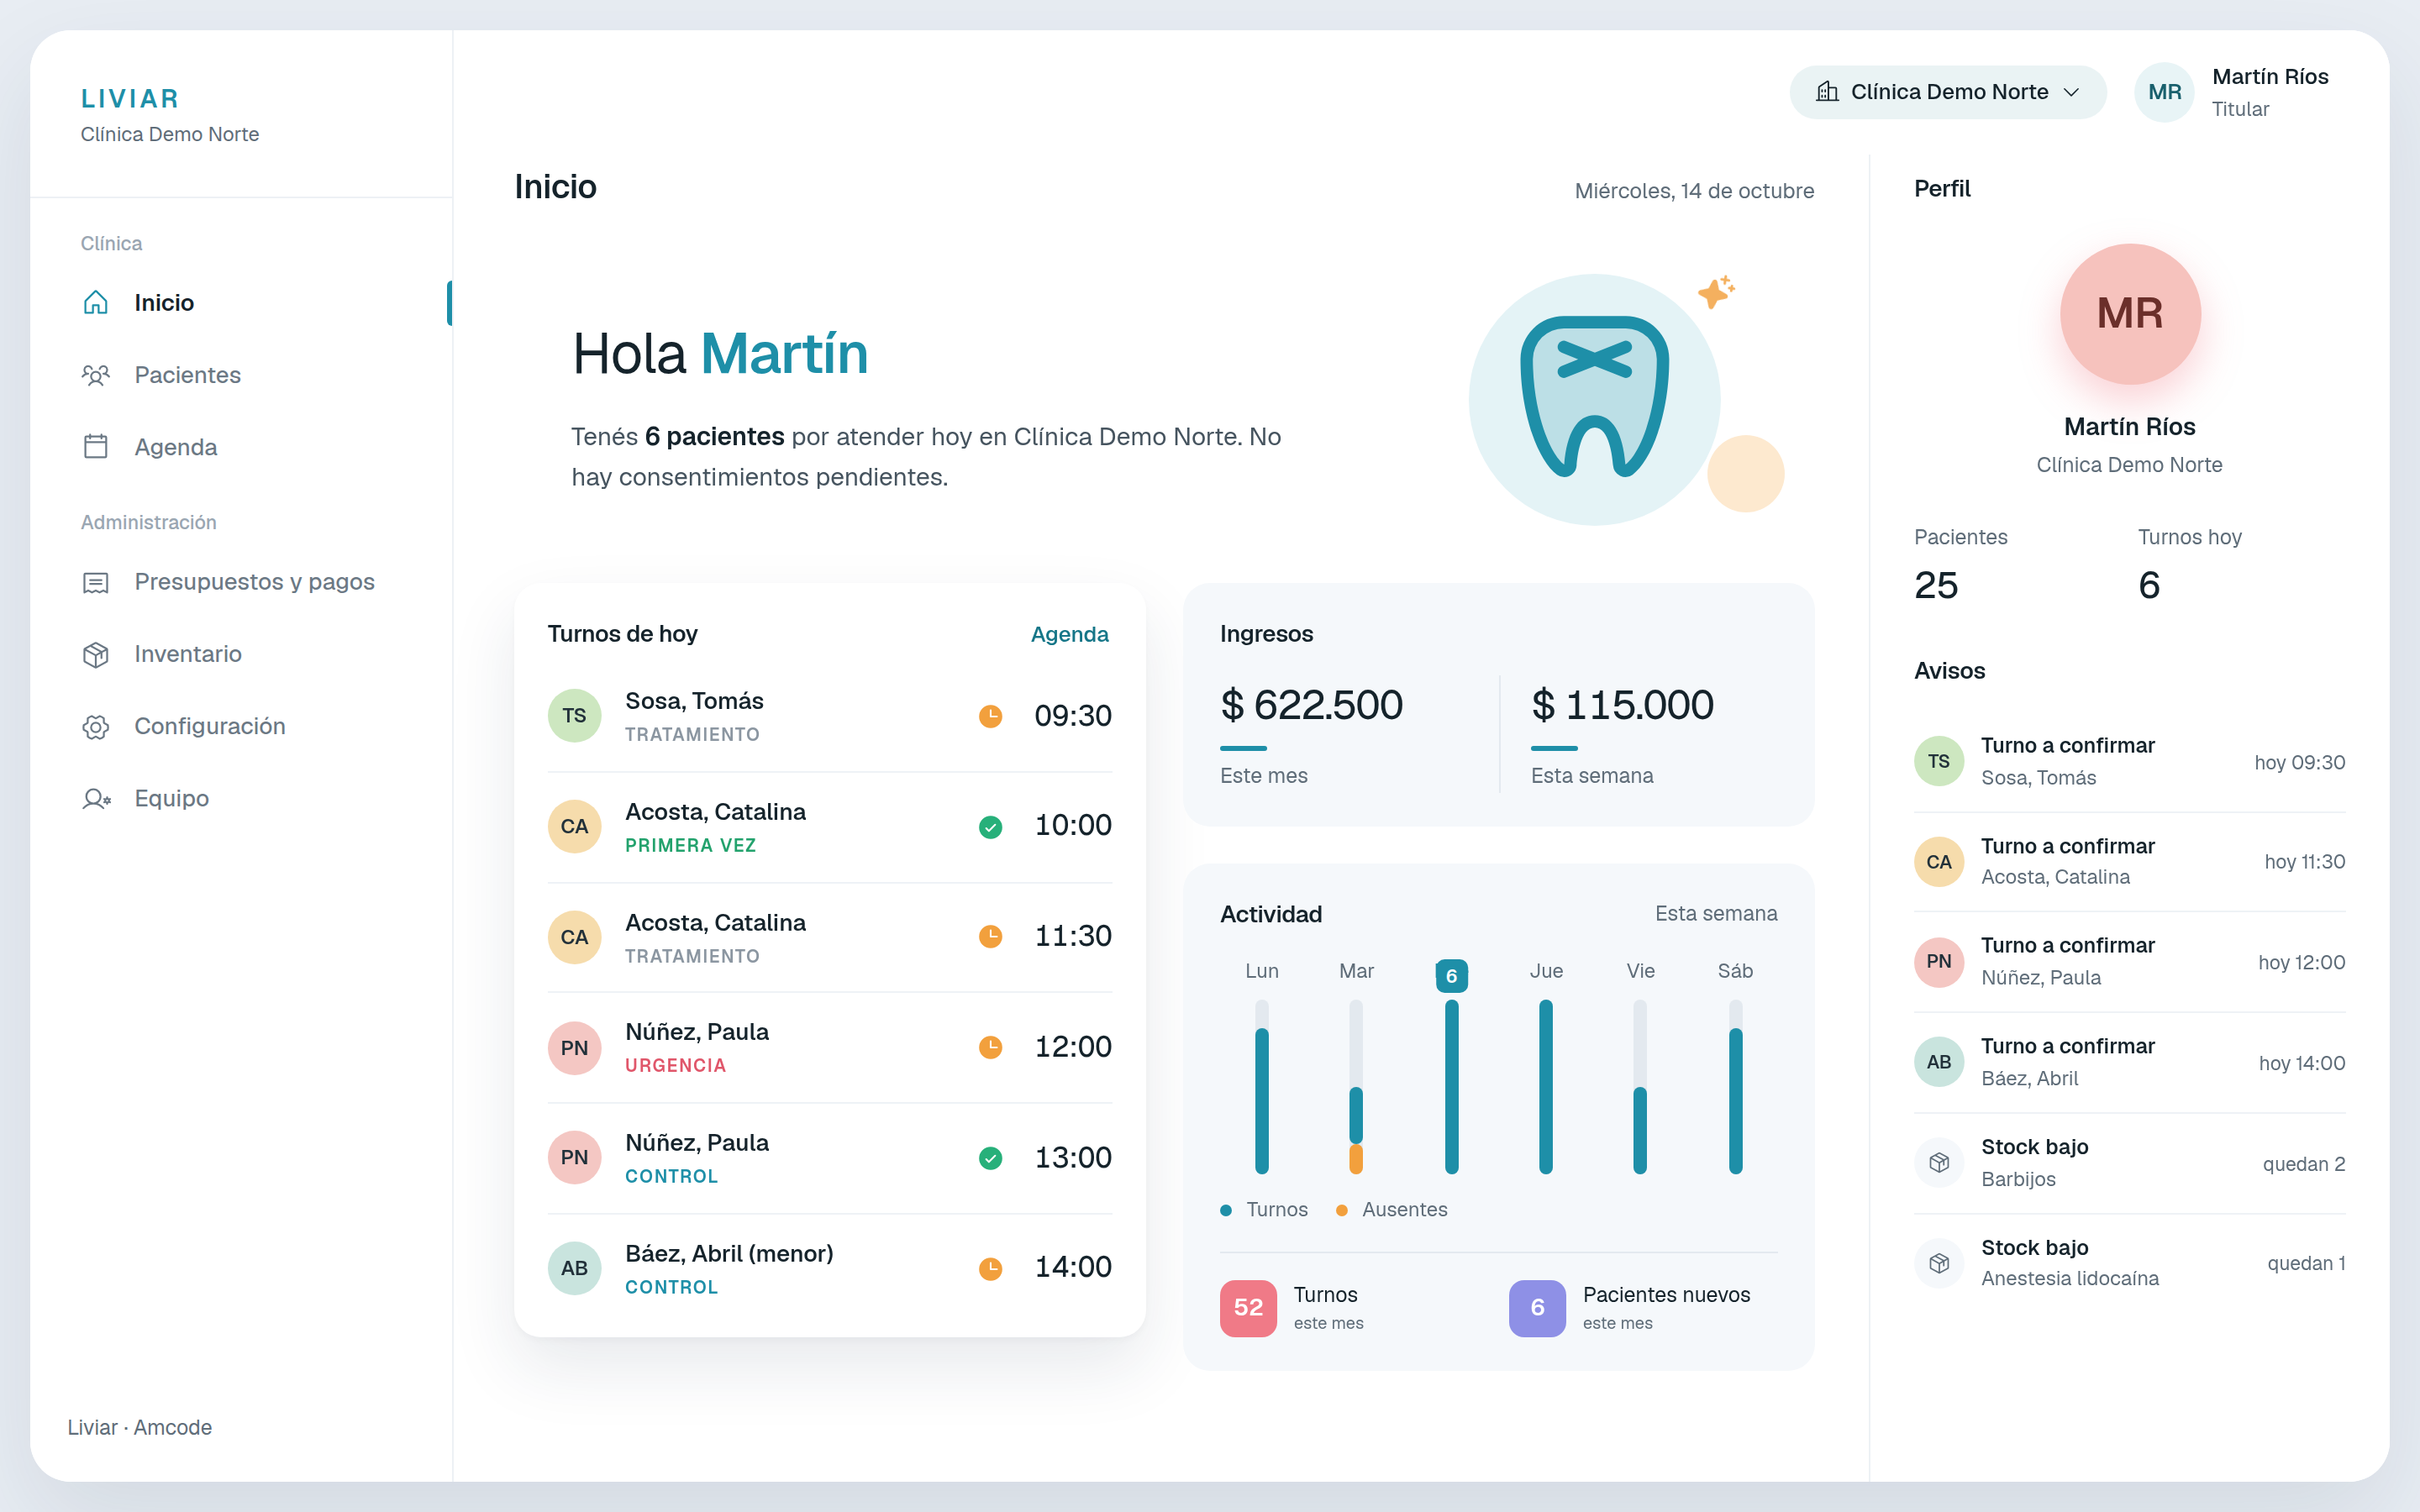Click the LIVIAR logo
2420x1512 pixels.
pyautogui.click(x=130, y=98)
